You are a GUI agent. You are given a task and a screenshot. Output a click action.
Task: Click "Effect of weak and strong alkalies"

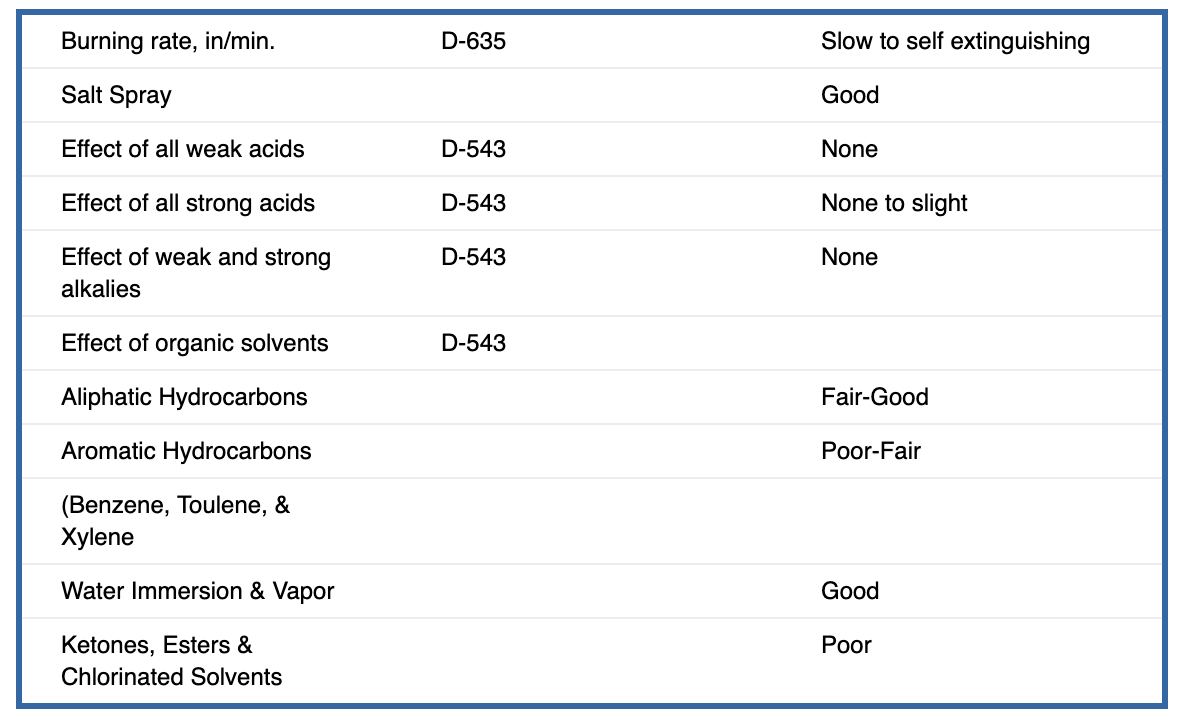tap(196, 272)
